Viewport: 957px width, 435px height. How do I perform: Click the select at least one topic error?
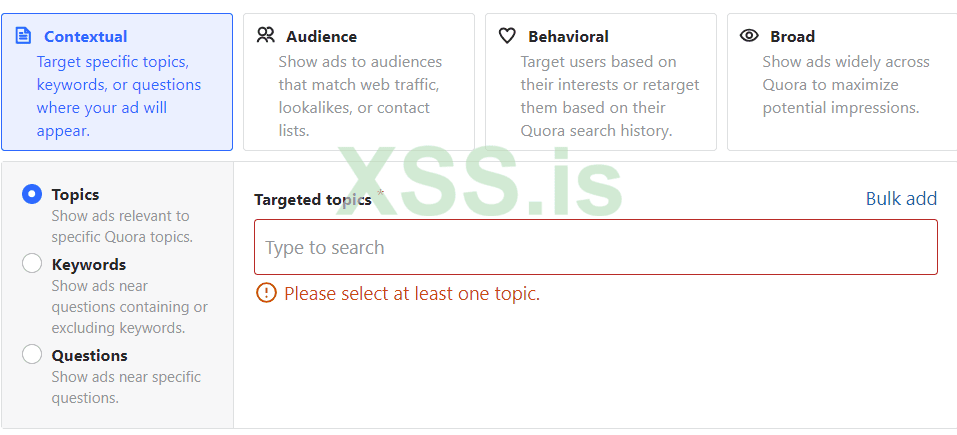pyautogui.click(x=412, y=293)
